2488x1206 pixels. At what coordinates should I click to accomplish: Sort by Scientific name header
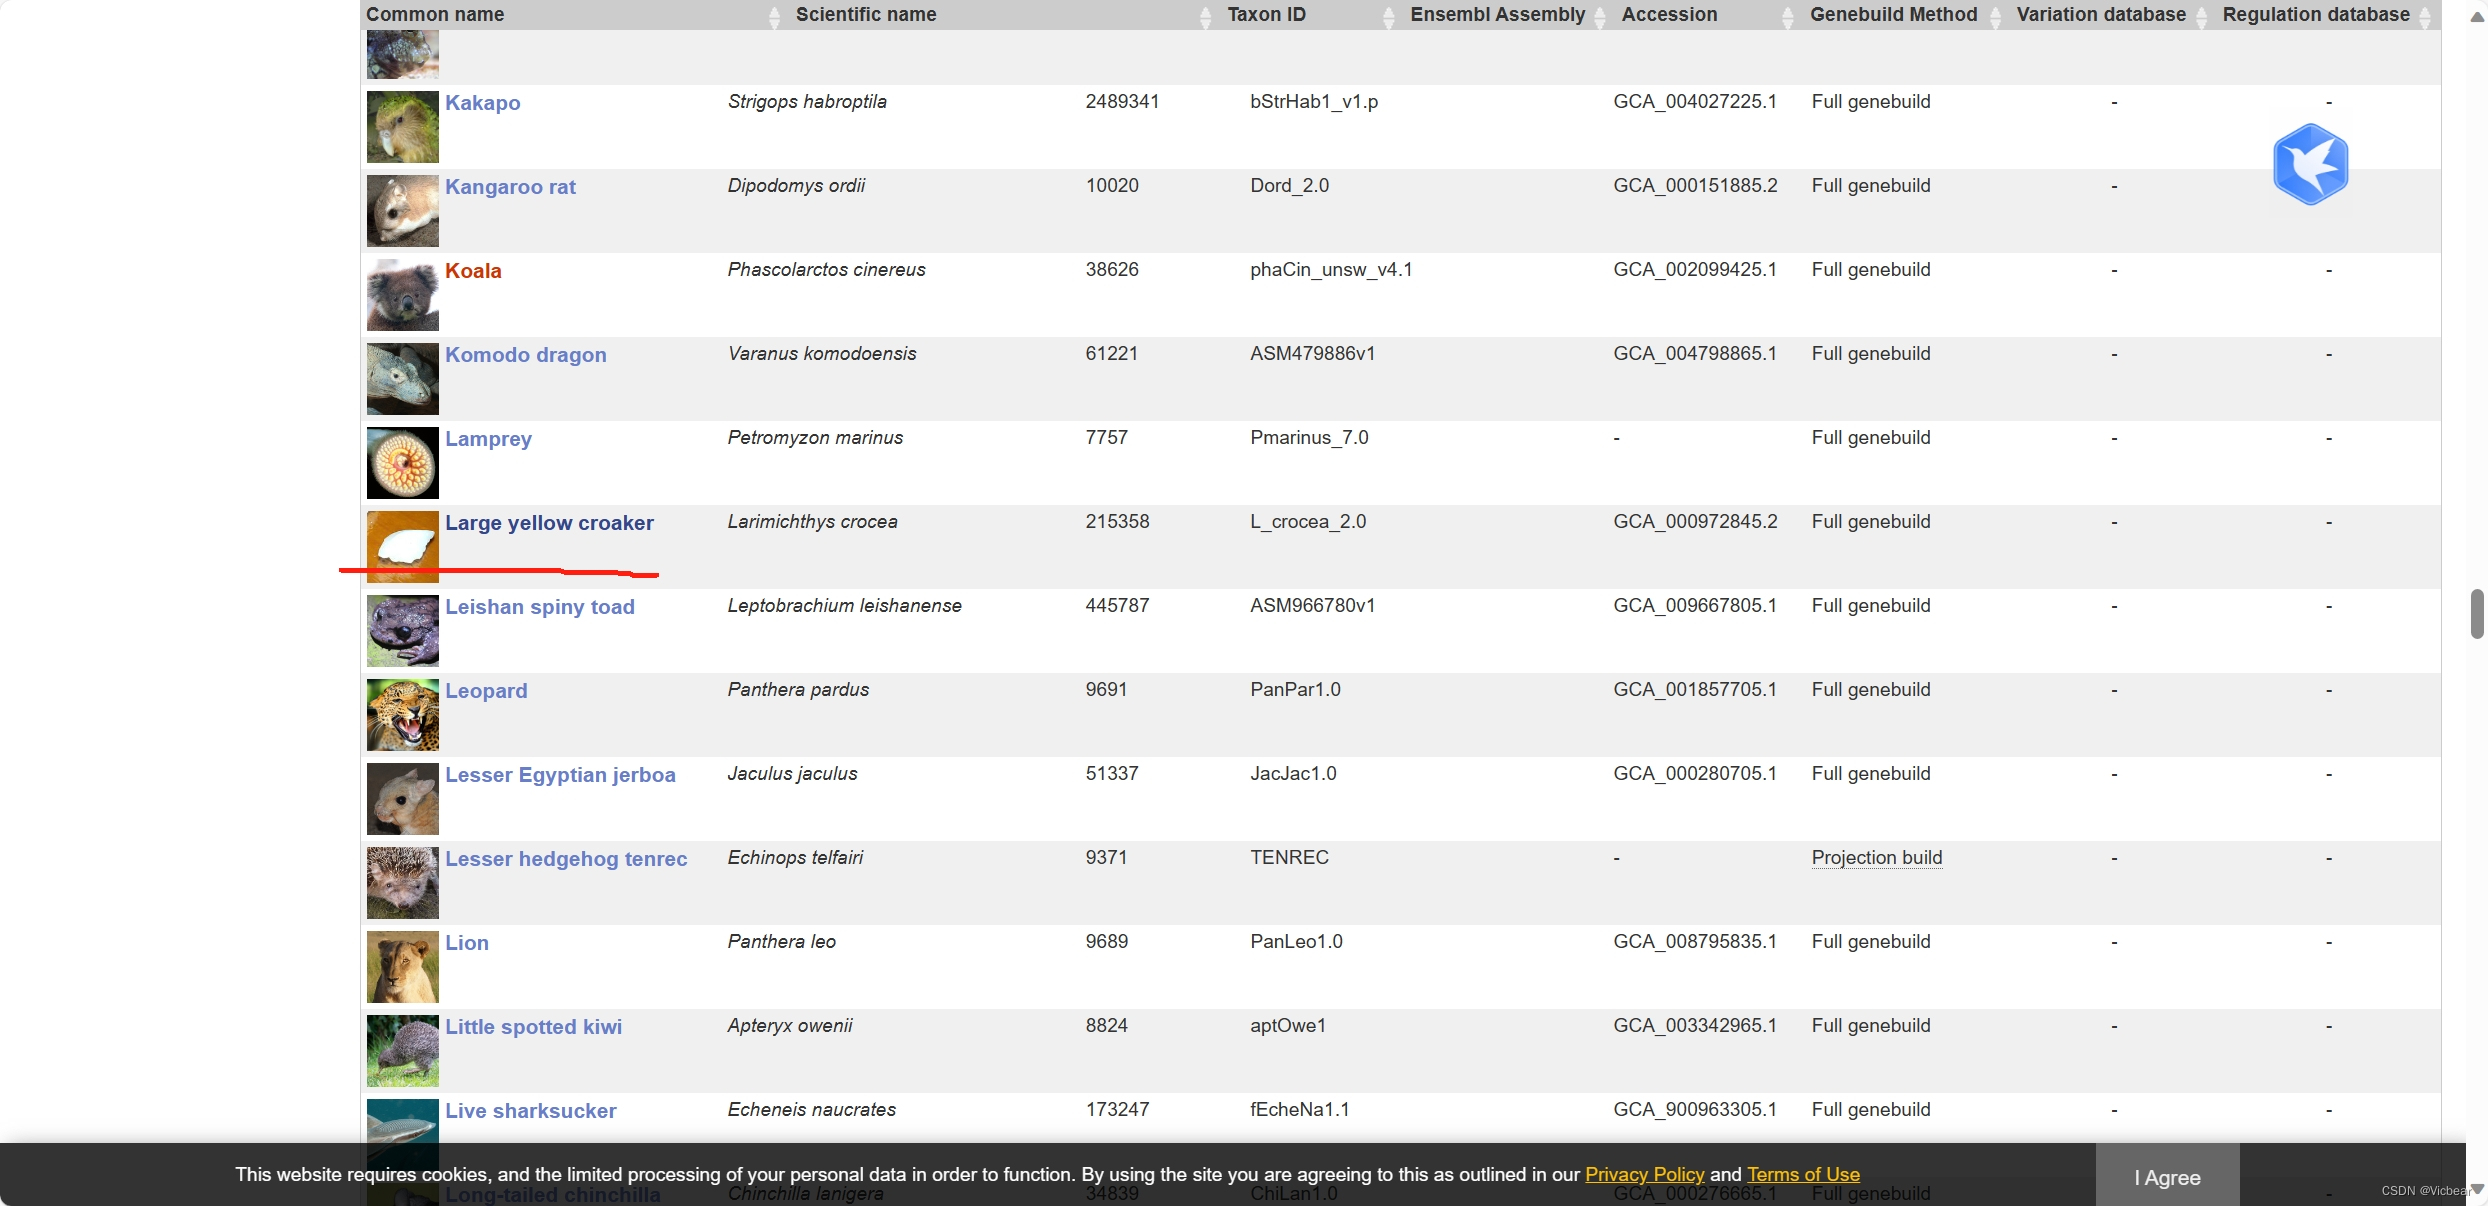866,14
